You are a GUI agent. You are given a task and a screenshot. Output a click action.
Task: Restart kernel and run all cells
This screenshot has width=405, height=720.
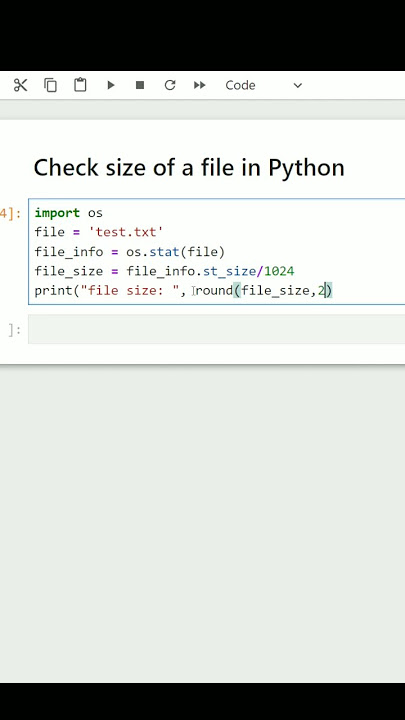click(x=199, y=85)
